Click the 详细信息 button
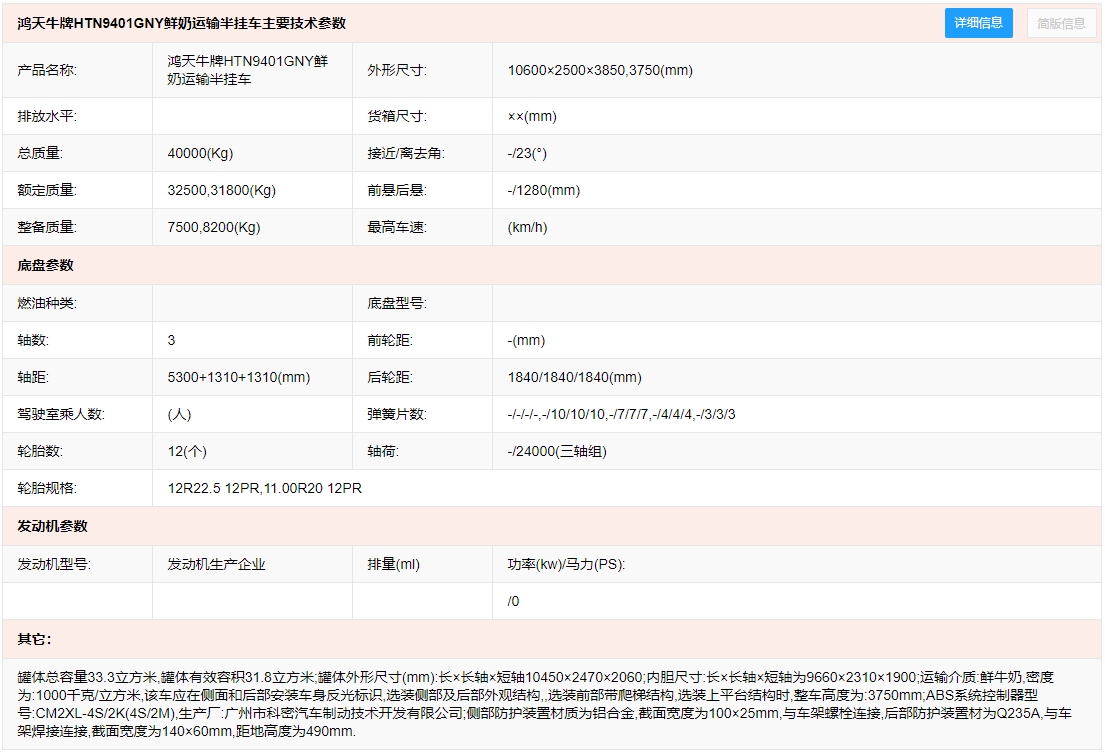Viewport: 1105px width, 754px height. click(x=978, y=23)
